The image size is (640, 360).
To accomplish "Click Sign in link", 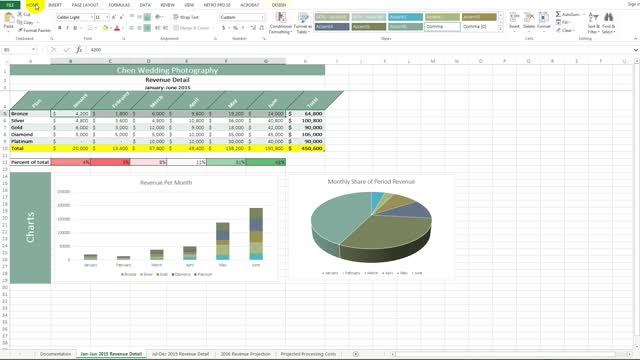I will point(633,4).
